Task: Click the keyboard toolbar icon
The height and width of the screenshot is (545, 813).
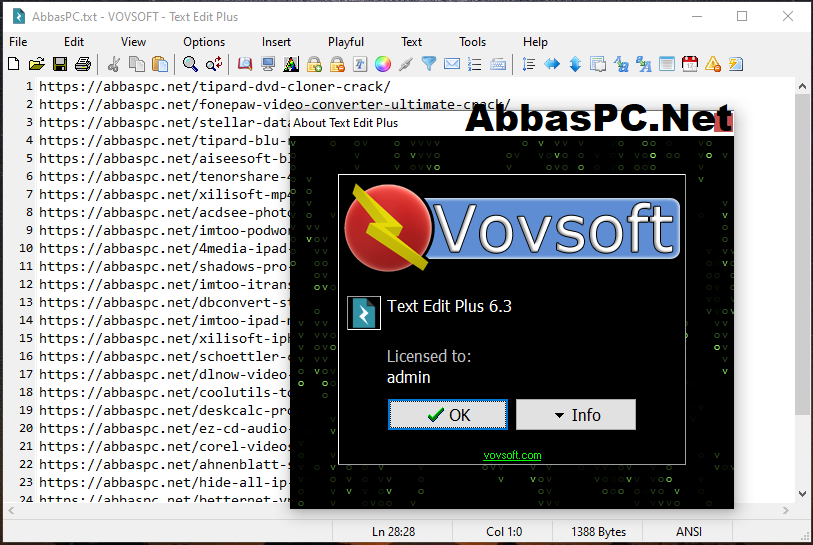Action: tap(498, 64)
